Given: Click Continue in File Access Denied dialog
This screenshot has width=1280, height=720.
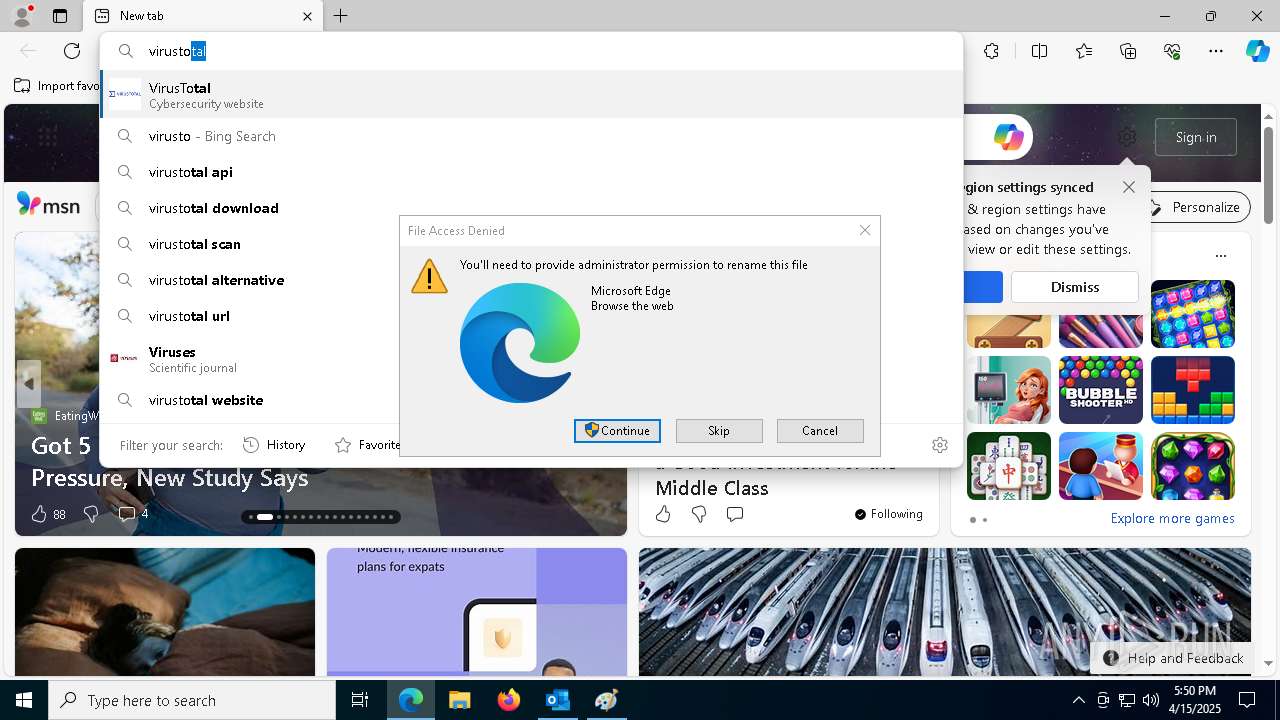Looking at the screenshot, I should coord(617,431).
